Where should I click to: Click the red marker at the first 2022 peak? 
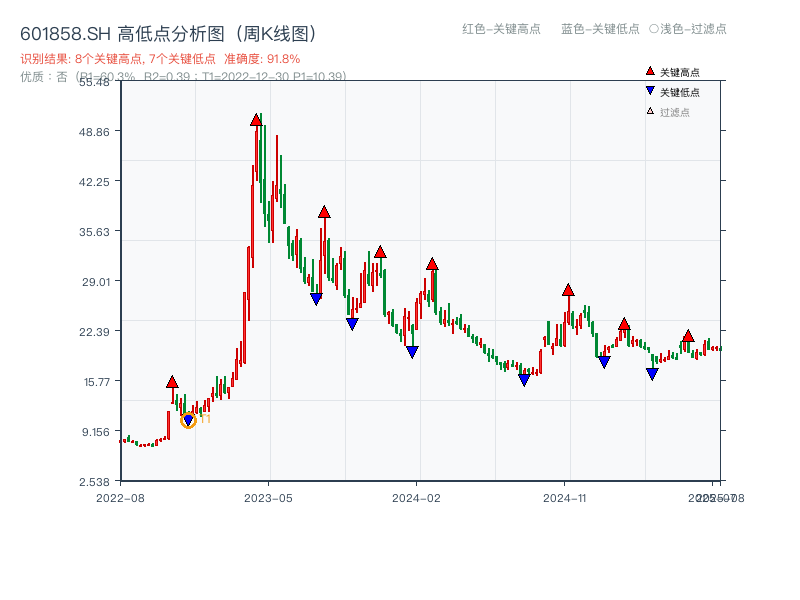(x=172, y=381)
